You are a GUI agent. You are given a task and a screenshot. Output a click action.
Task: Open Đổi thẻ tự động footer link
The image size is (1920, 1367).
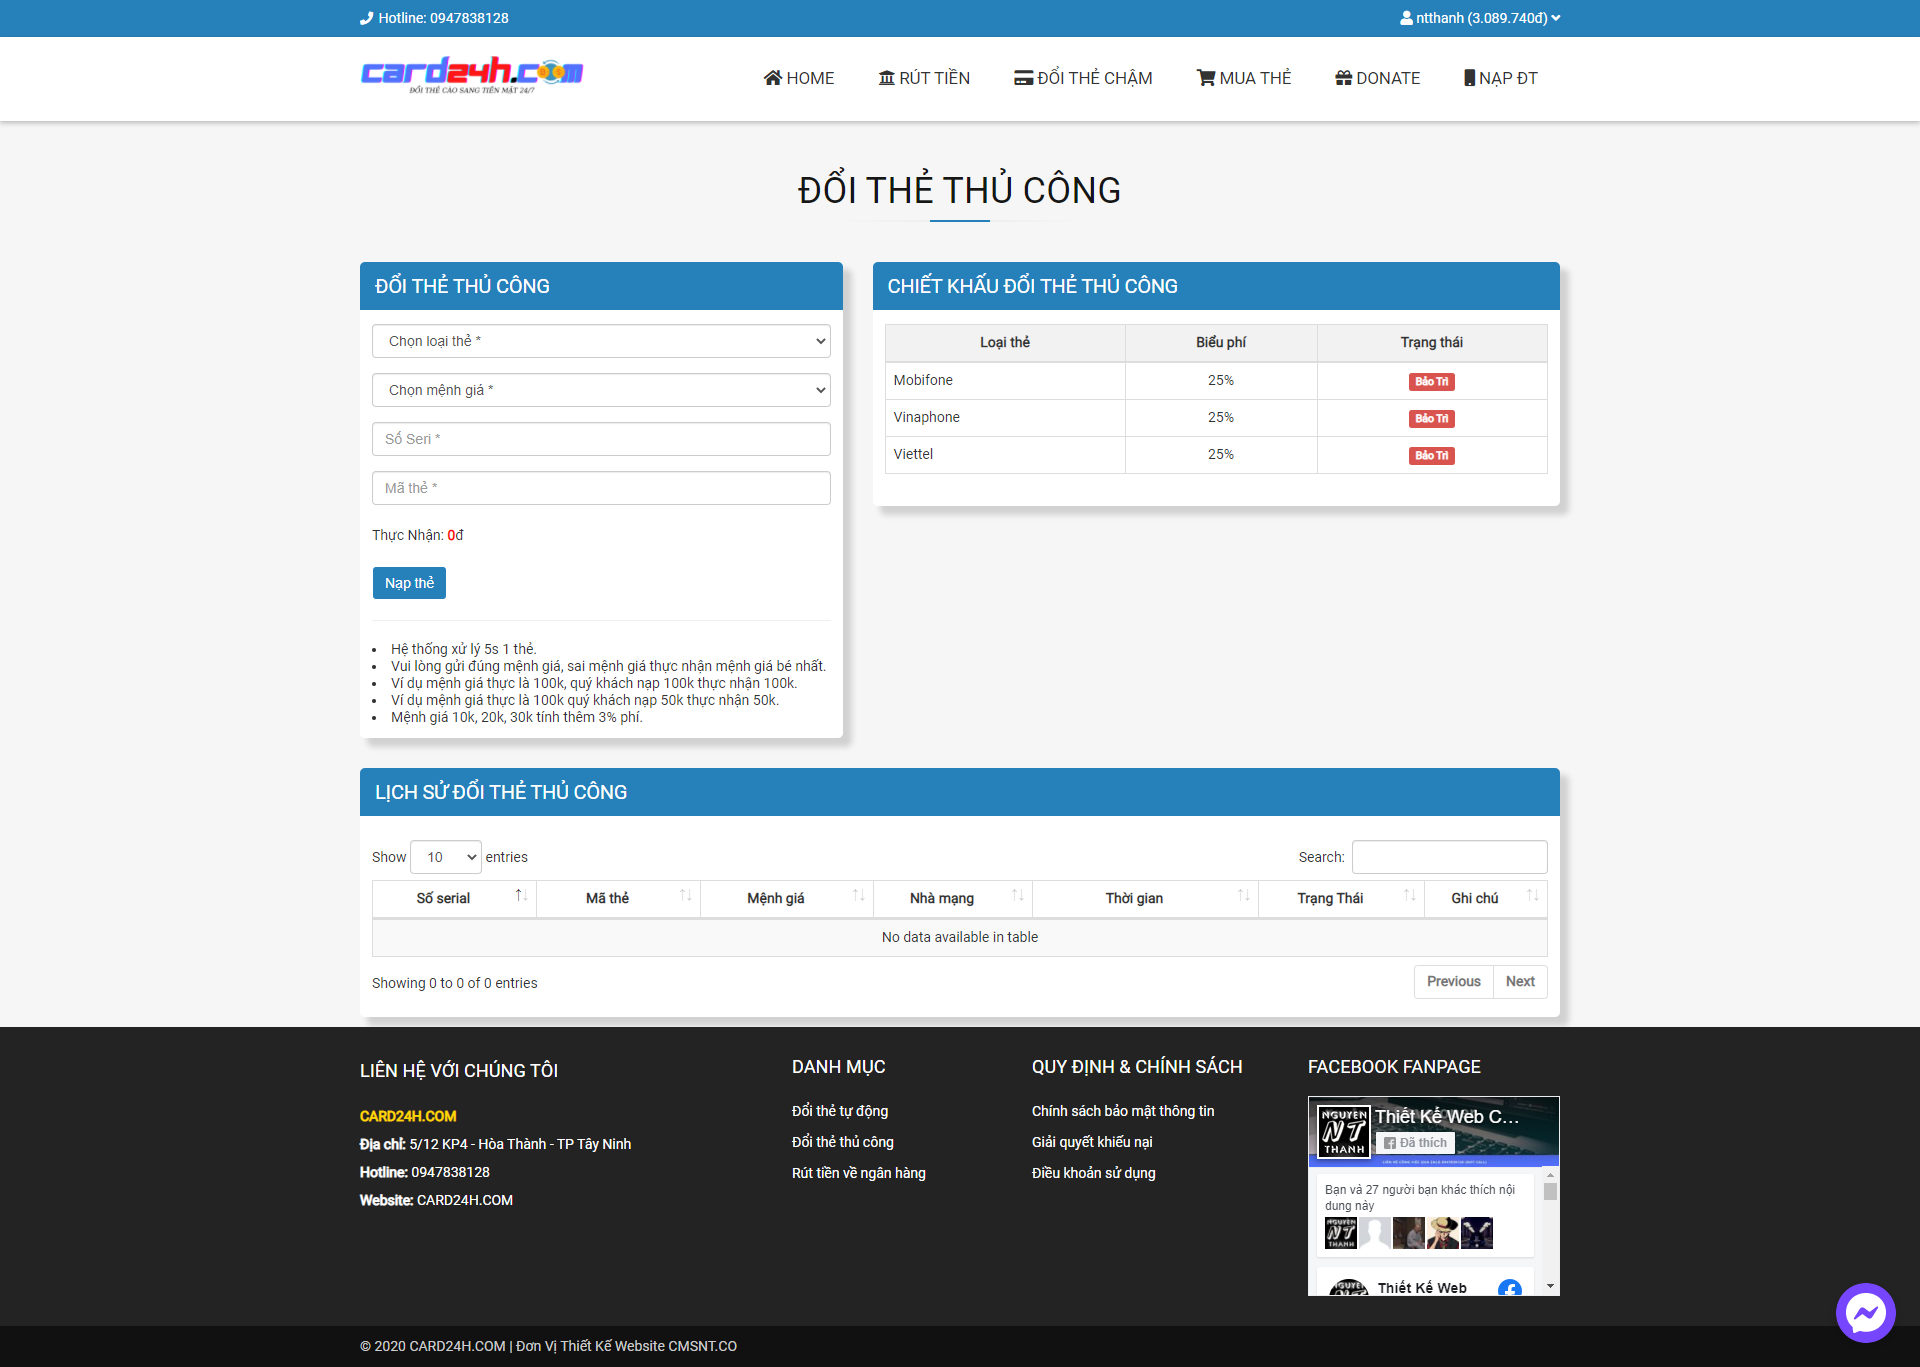(839, 1111)
